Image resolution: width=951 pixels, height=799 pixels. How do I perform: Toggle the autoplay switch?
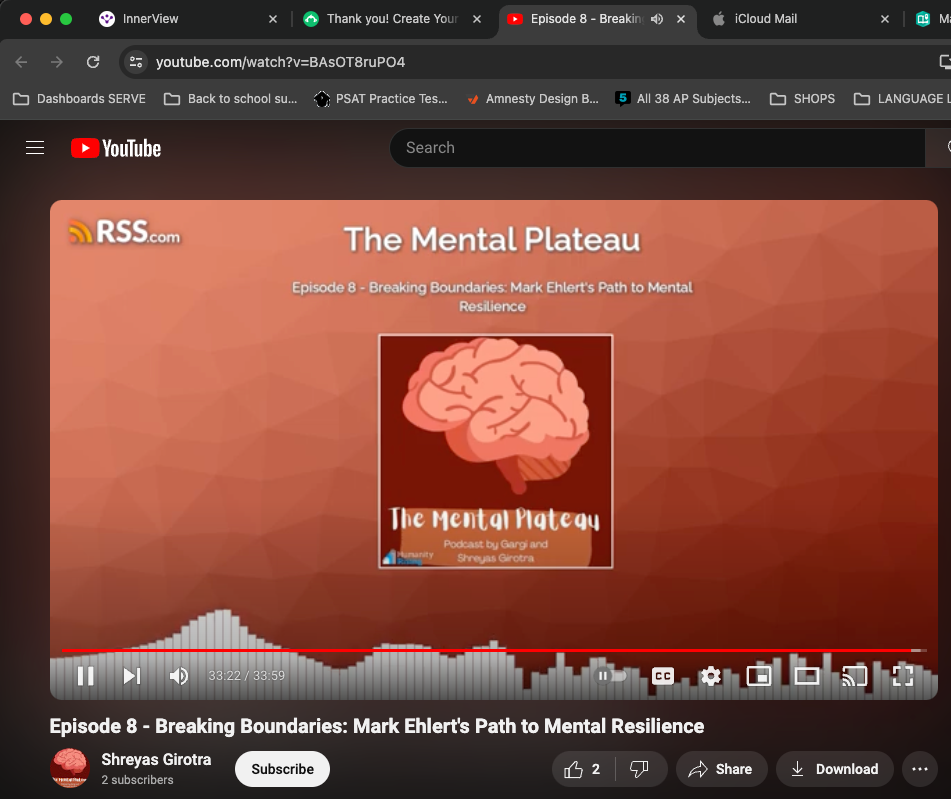click(x=611, y=675)
